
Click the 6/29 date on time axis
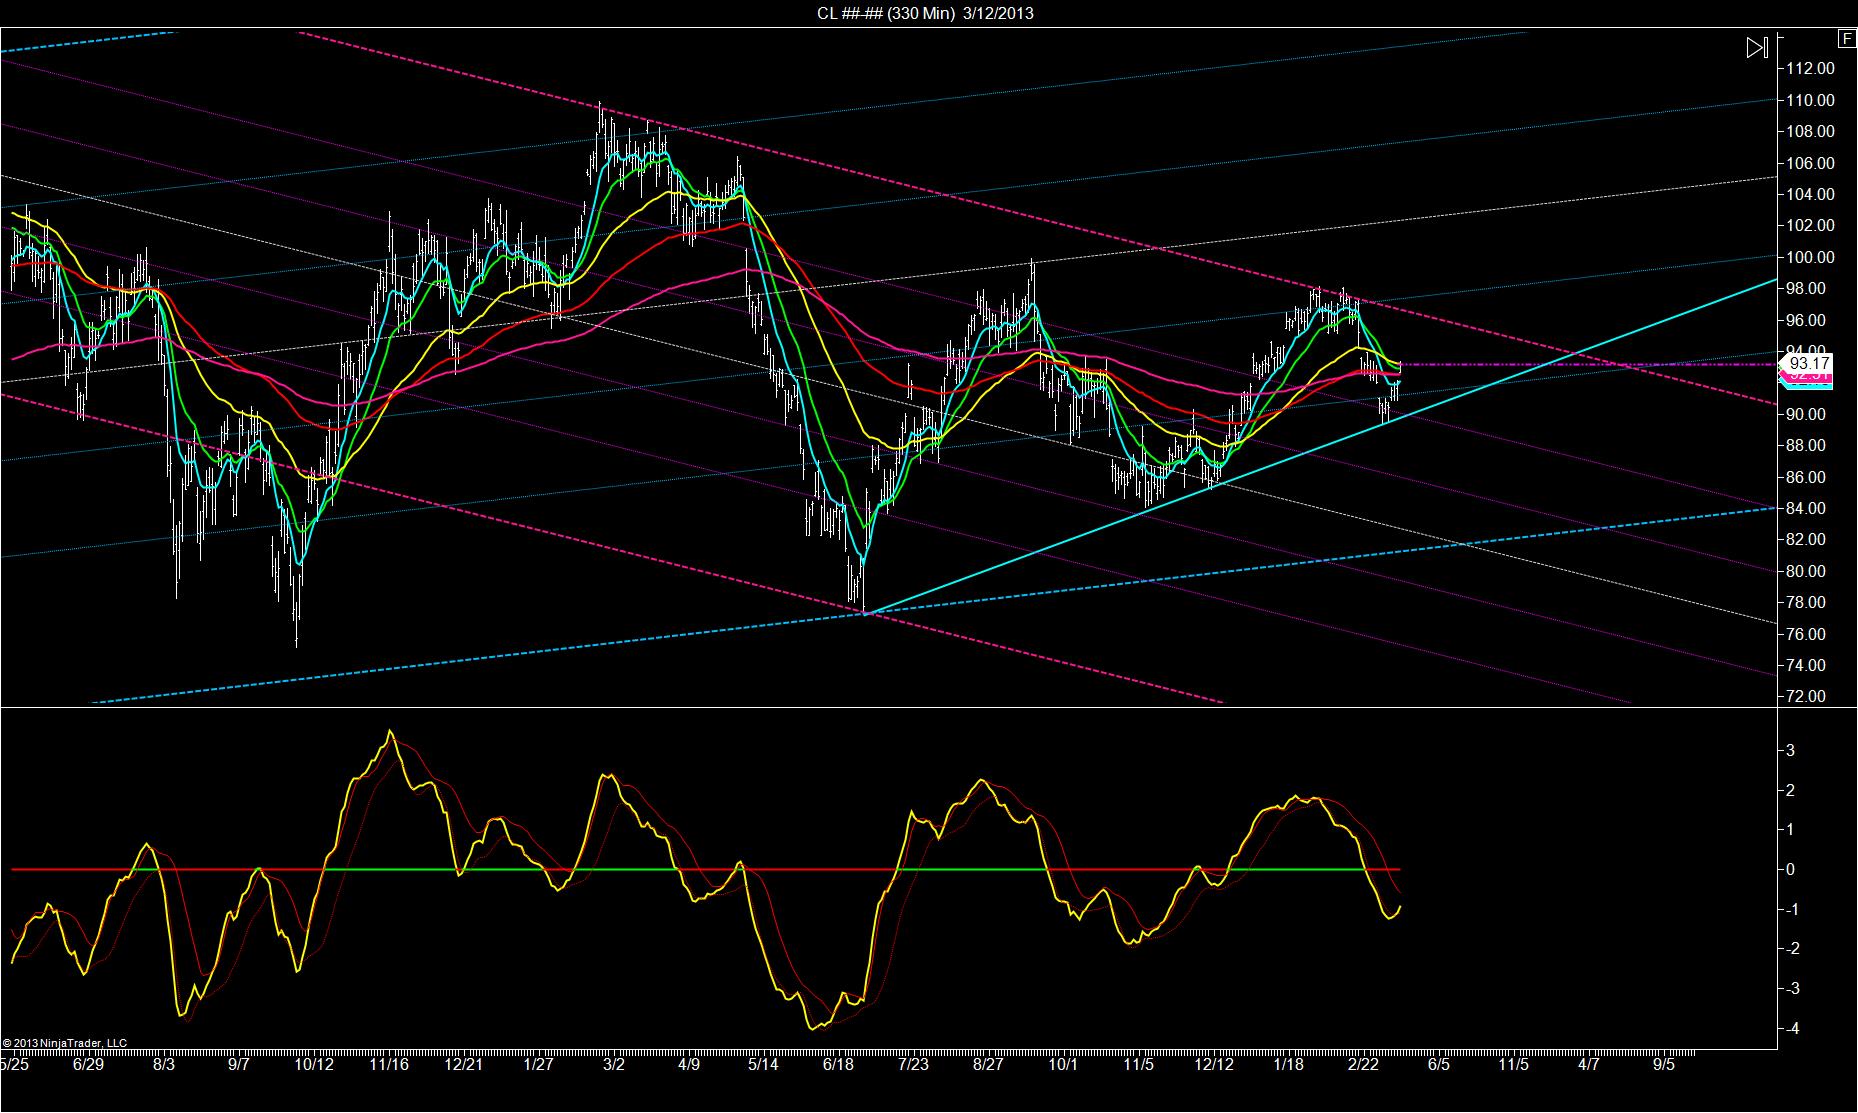[x=88, y=1064]
